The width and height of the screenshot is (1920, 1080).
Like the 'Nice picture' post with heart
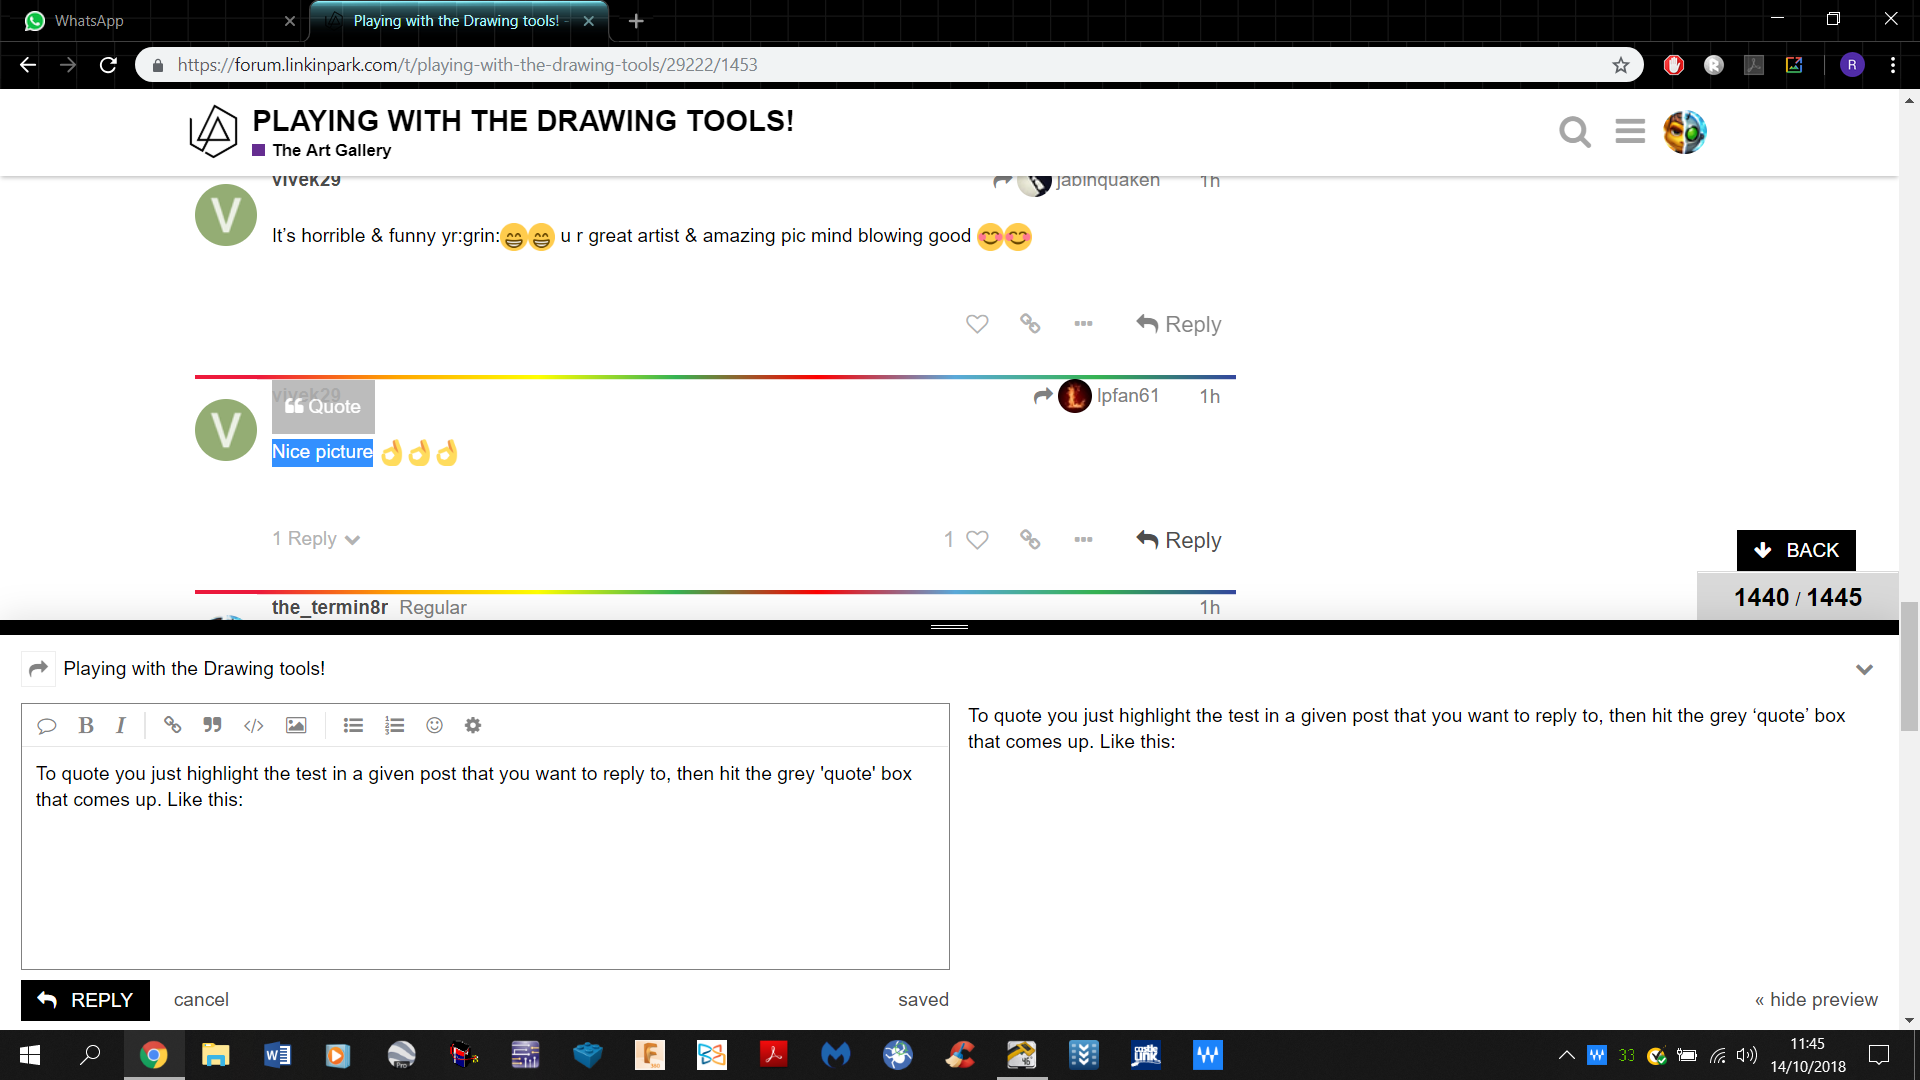pyautogui.click(x=977, y=540)
